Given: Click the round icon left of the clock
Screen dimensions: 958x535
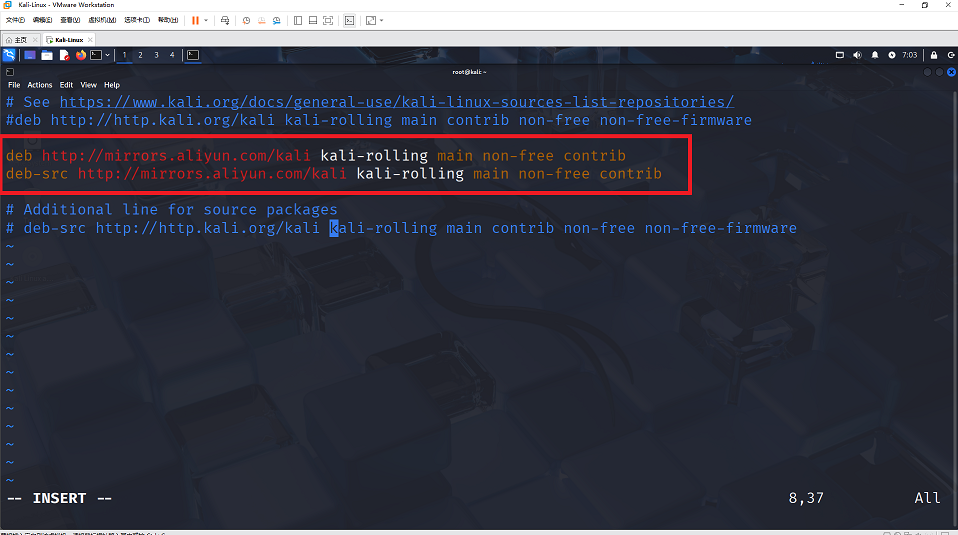Looking at the screenshot, I should [x=892, y=55].
